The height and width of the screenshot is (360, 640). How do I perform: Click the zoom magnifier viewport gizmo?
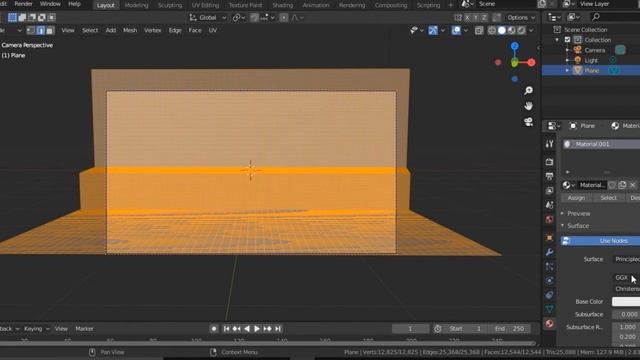coord(529,91)
